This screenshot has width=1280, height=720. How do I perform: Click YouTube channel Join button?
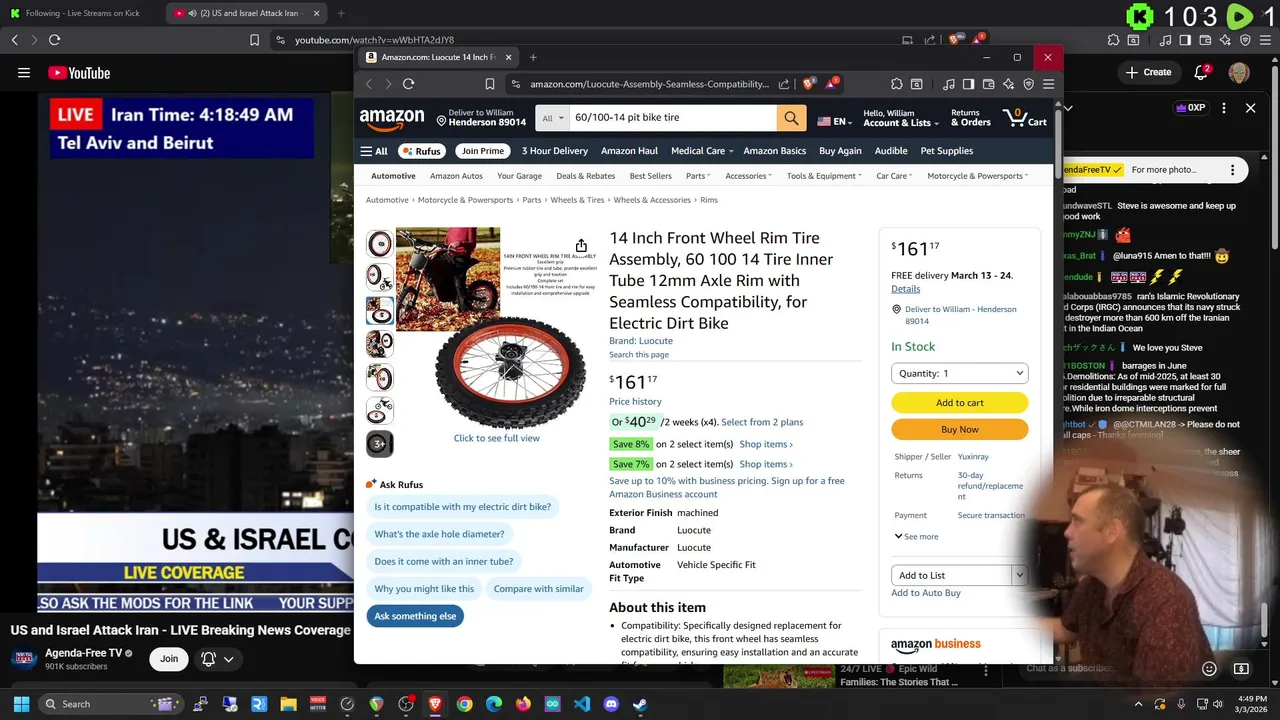pos(169,658)
